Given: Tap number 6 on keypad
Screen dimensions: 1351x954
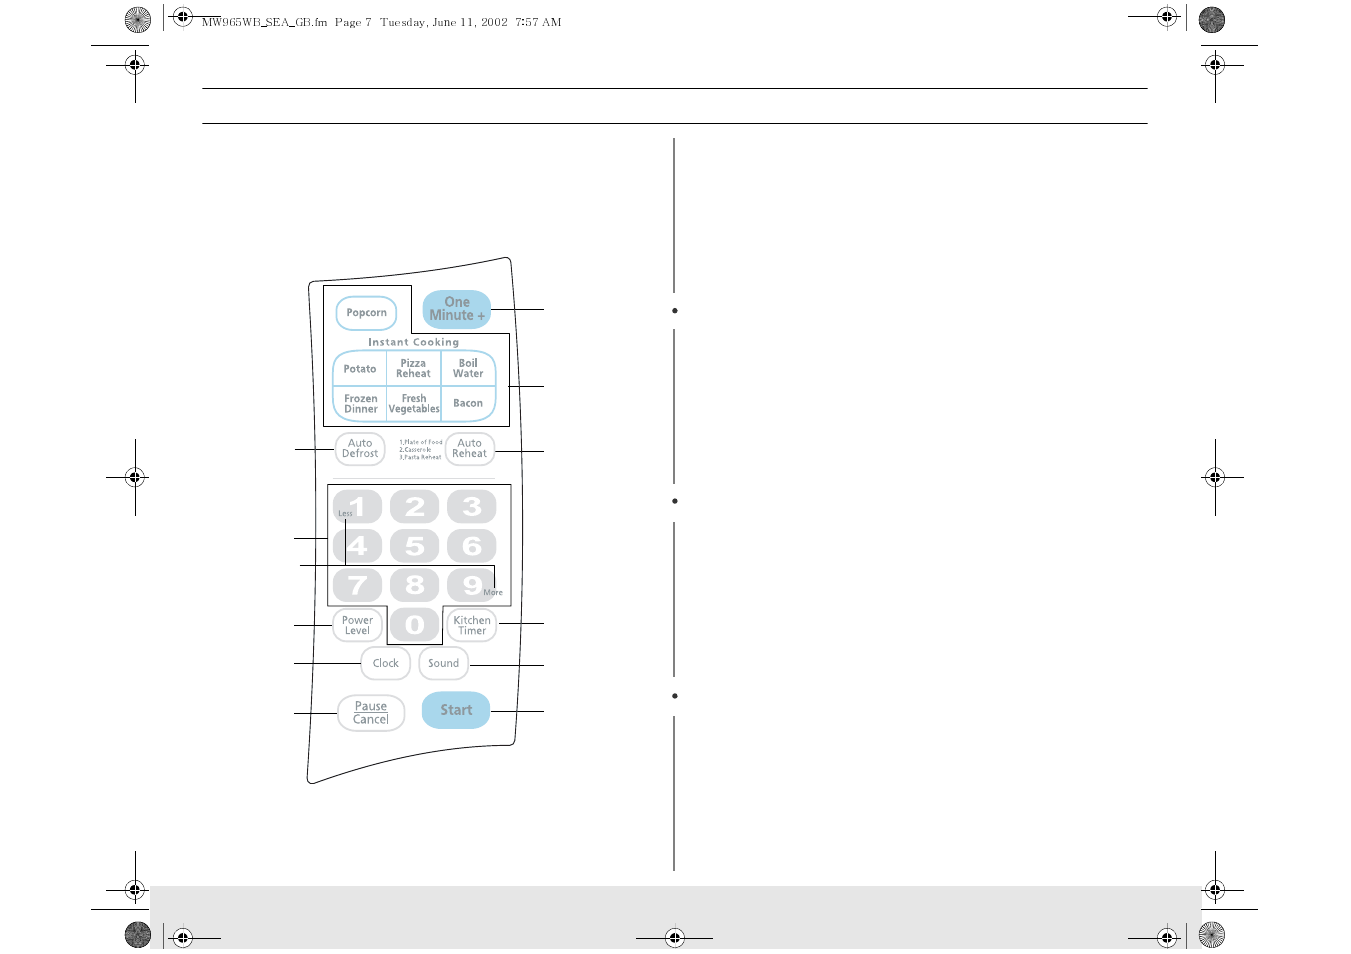Looking at the screenshot, I should click(471, 546).
